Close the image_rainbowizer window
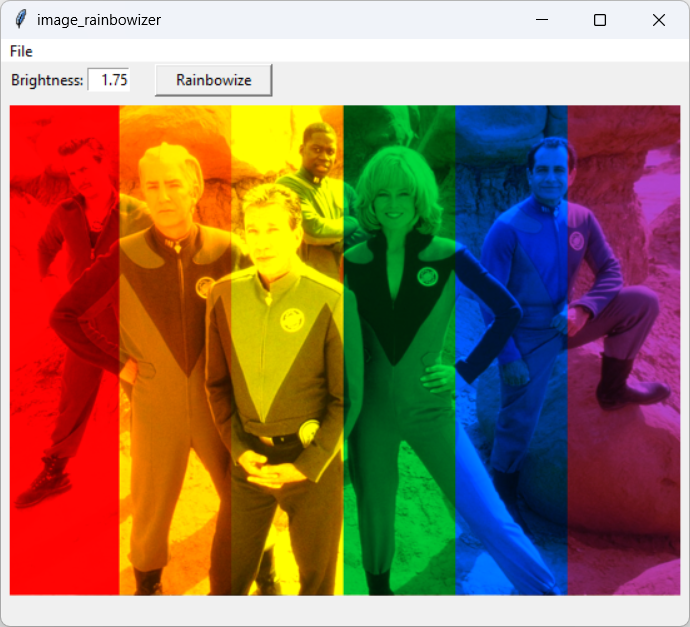The width and height of the screenshot is (690, 627). [x=659, y=20]
